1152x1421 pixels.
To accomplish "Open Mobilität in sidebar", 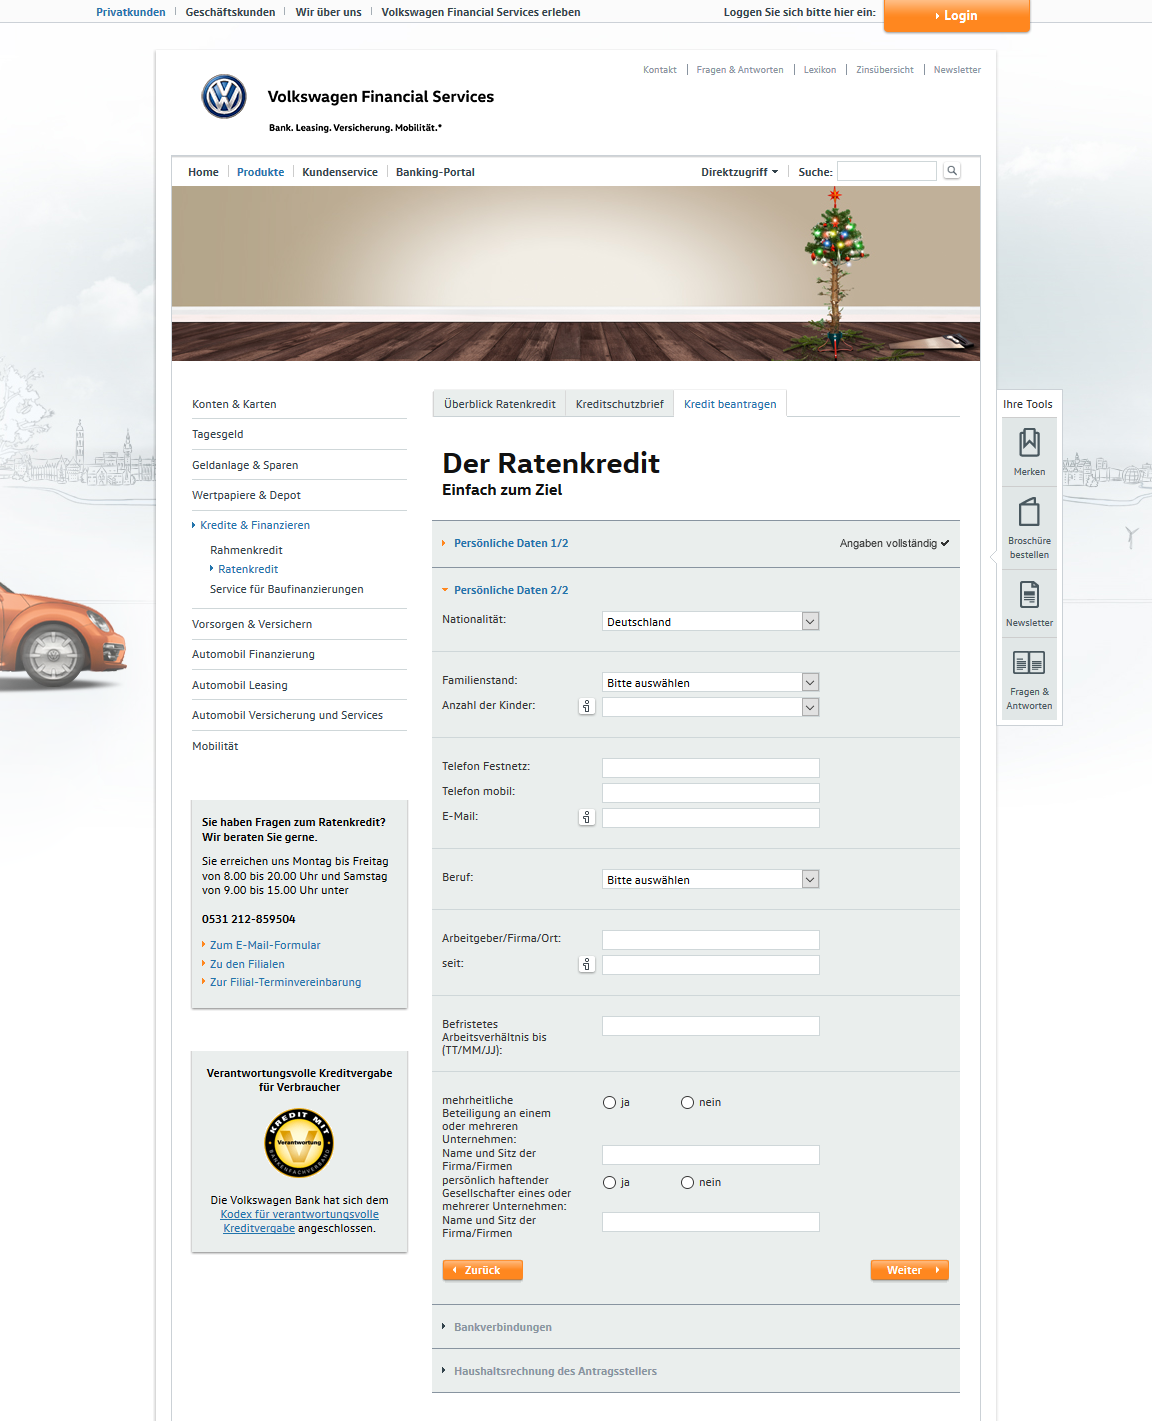I will click(215, 746).
